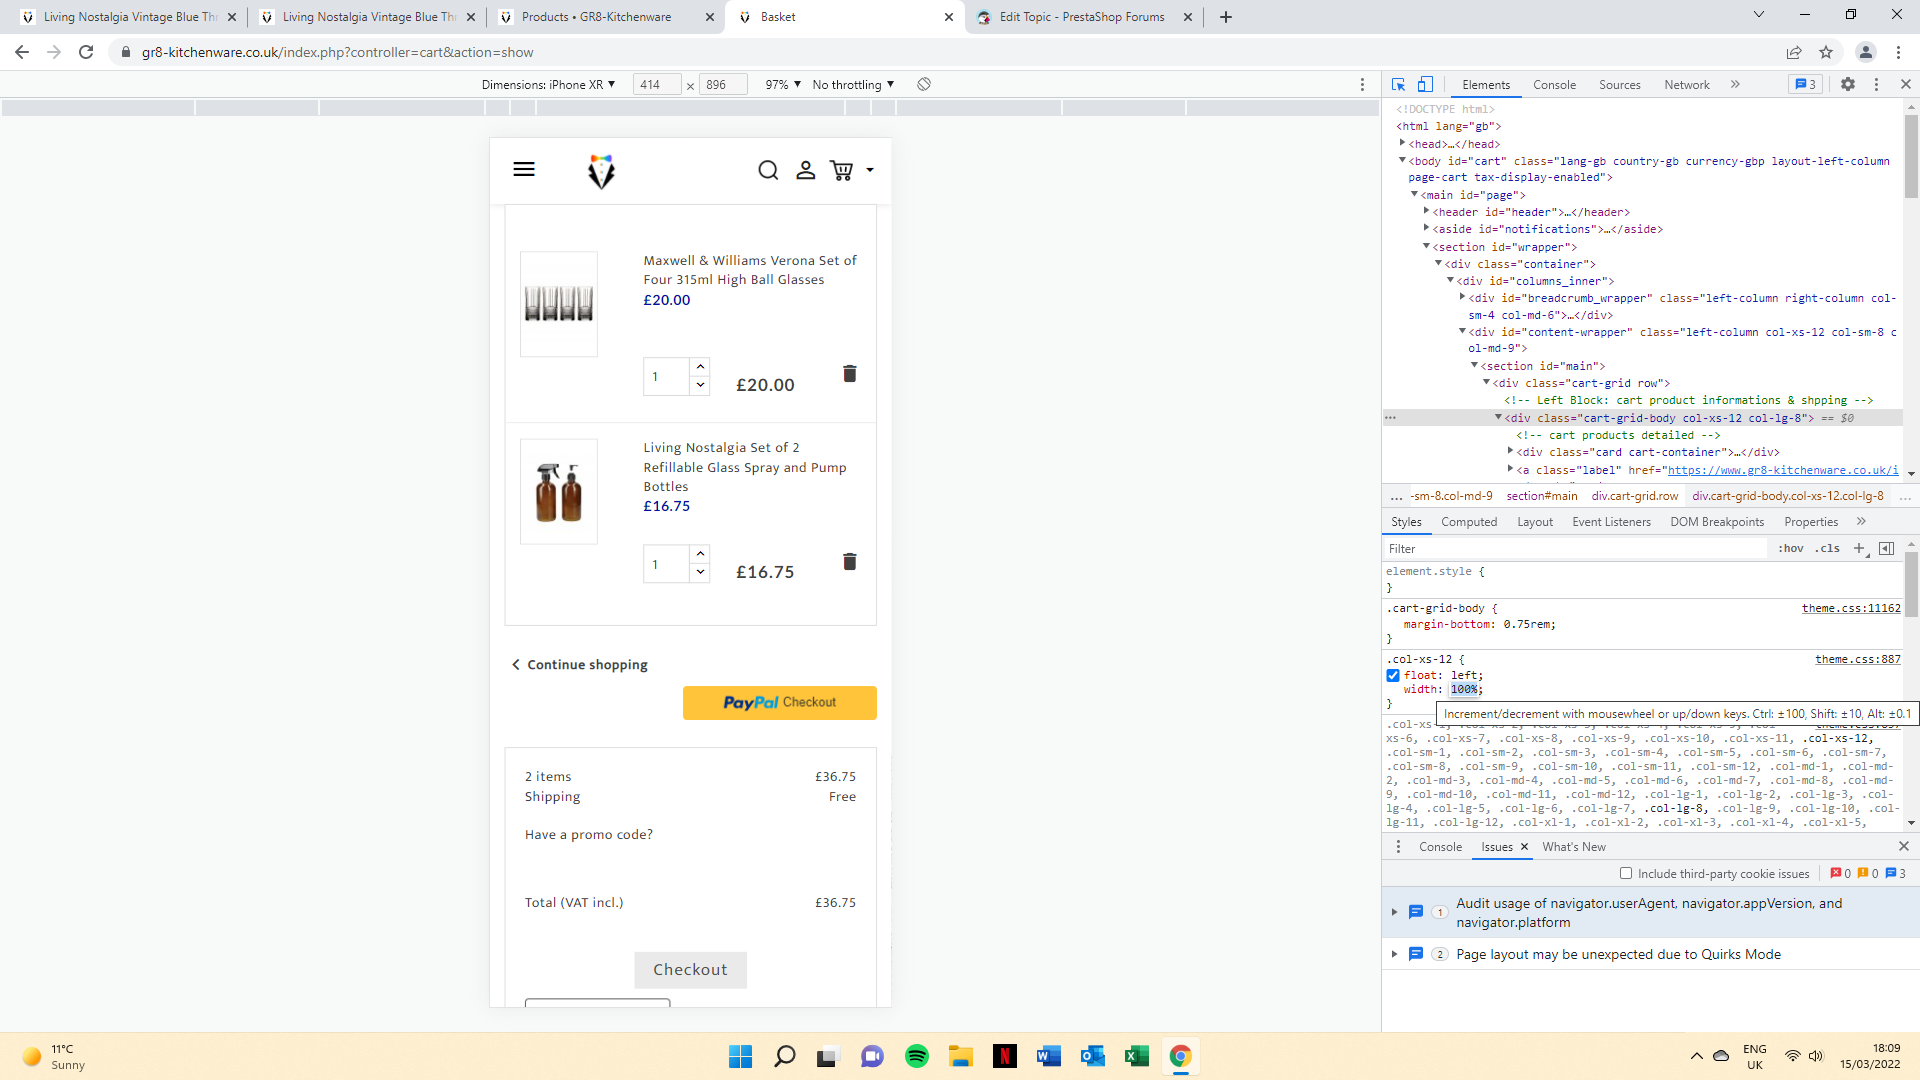Toggle the device toolbar icon in DevTools
This screenshot has width=1920, height=1080.
(x=1425, y=84)
